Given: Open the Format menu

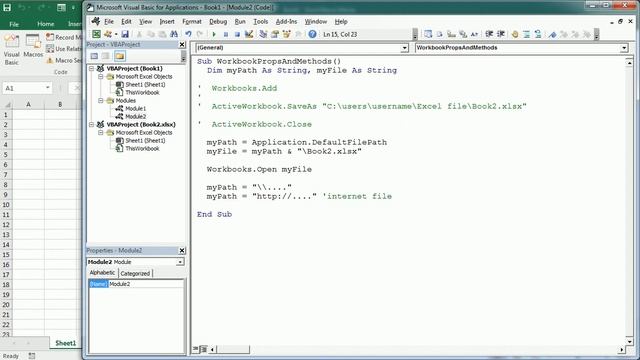Looking at the screenshot, I should (x=192, y=22).
